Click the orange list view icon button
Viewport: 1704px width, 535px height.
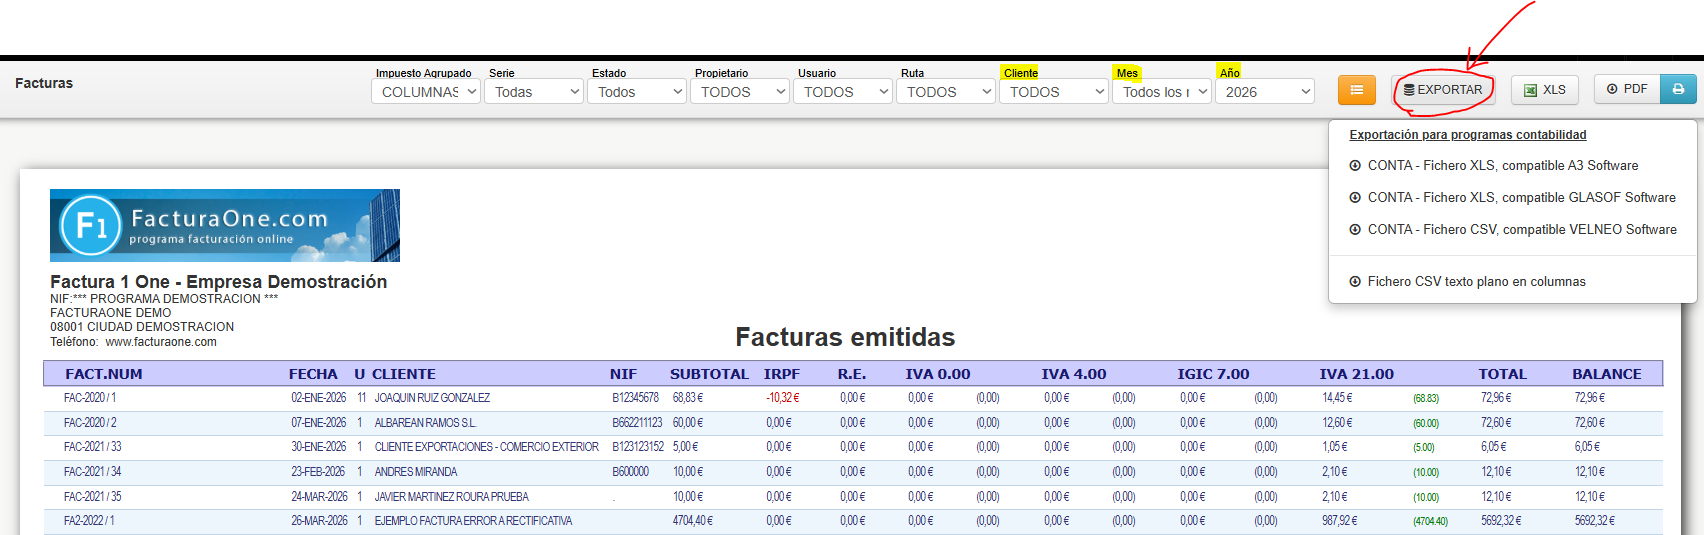tap(1357, 90)
